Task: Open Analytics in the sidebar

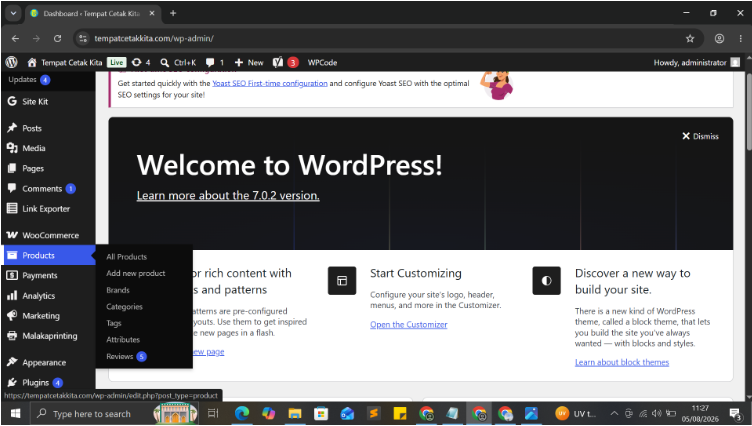Action: [x=38, y=296]
